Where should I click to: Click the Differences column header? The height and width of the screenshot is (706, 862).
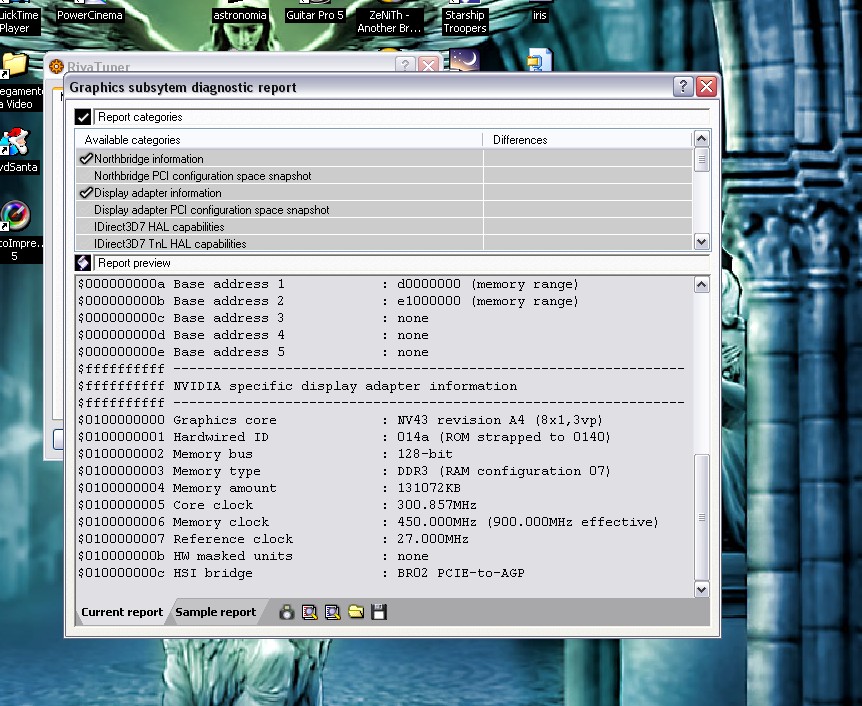pos(588,140)
